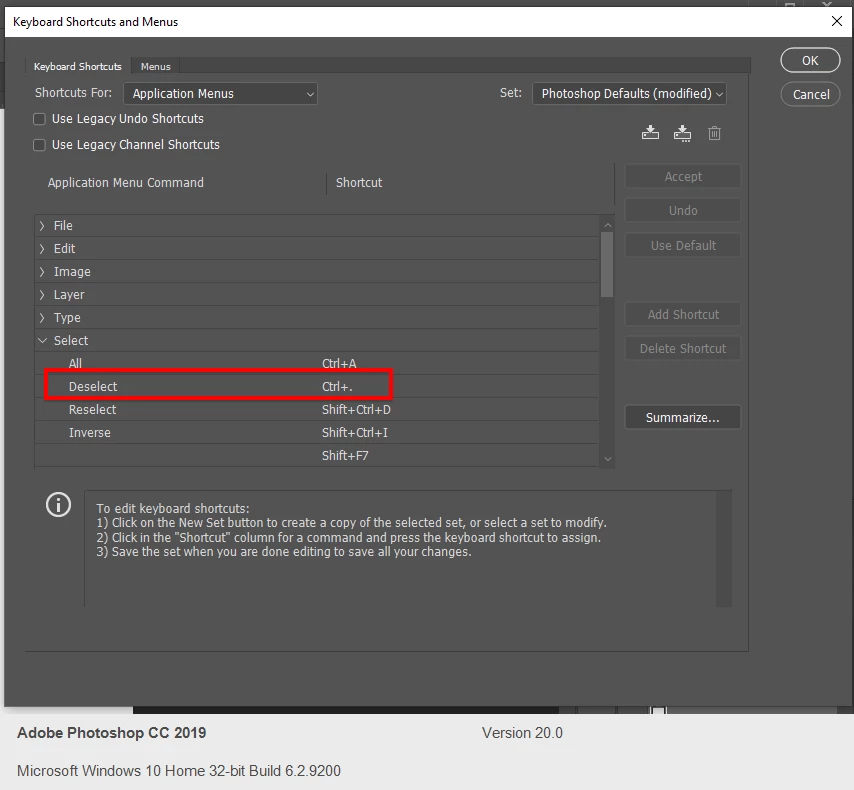Click the trash icon to delete shortcut set
The image size is (854, 790).
[x=715, y=133]
